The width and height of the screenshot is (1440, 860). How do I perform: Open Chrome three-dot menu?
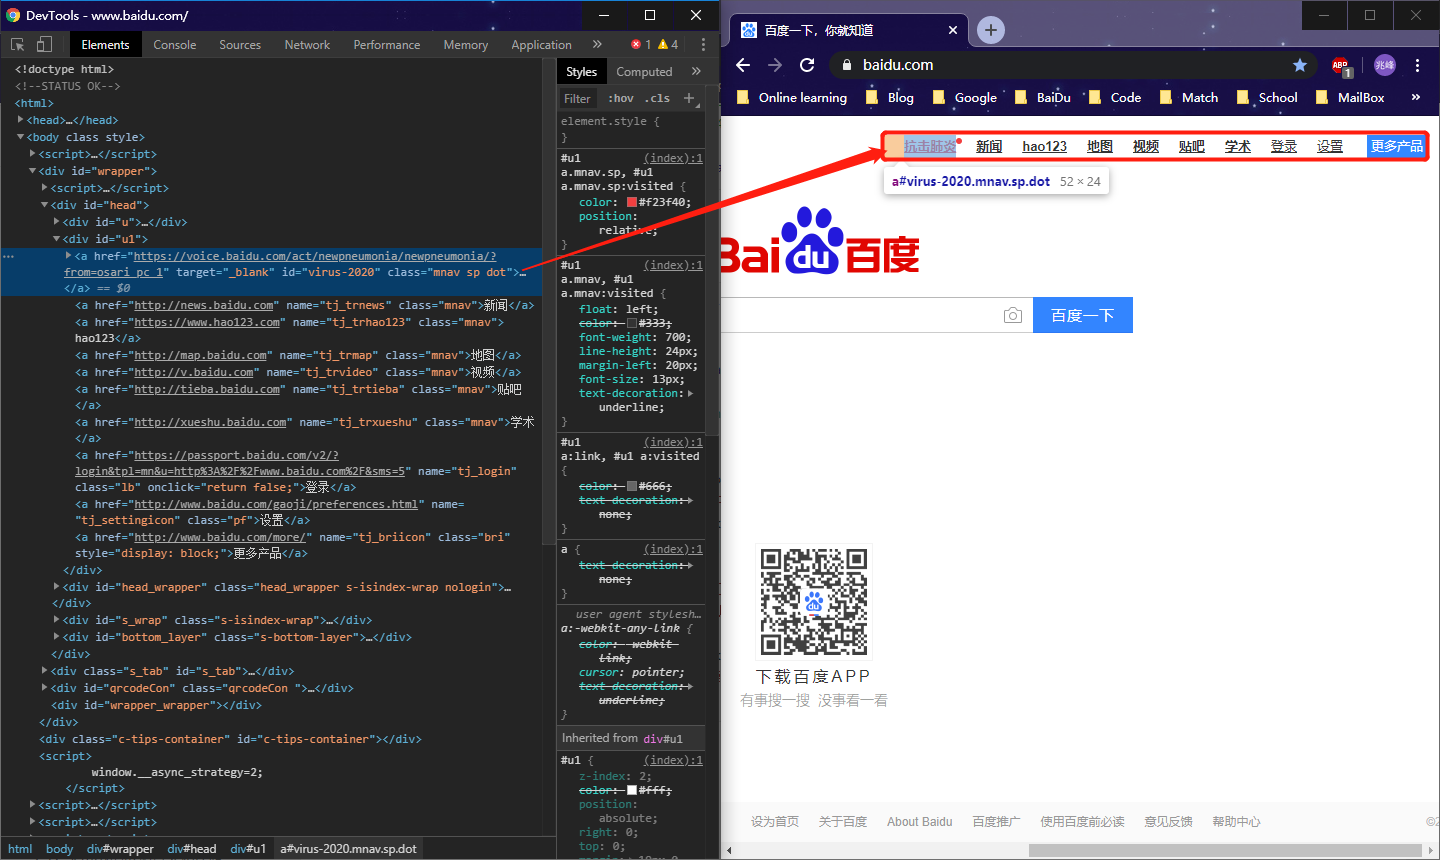1418,65
